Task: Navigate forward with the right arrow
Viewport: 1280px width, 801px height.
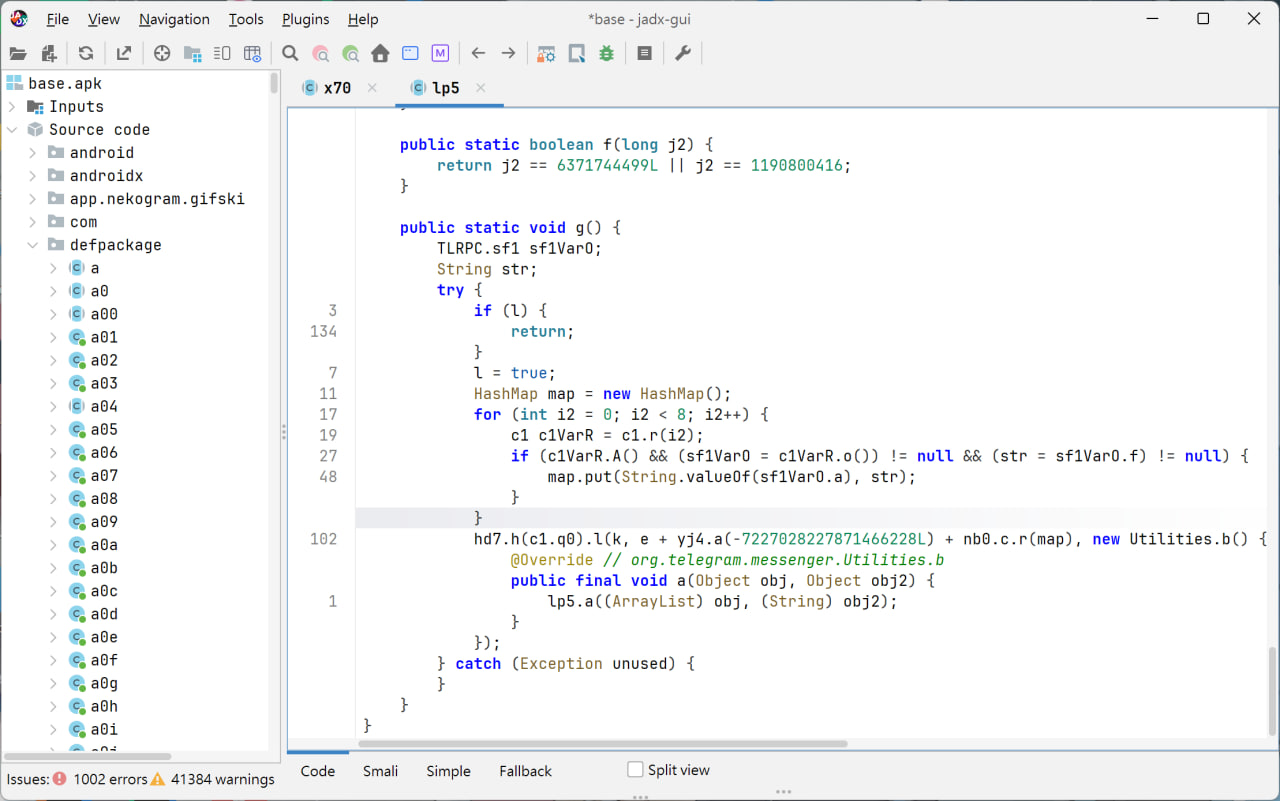Action: [508, 54]
